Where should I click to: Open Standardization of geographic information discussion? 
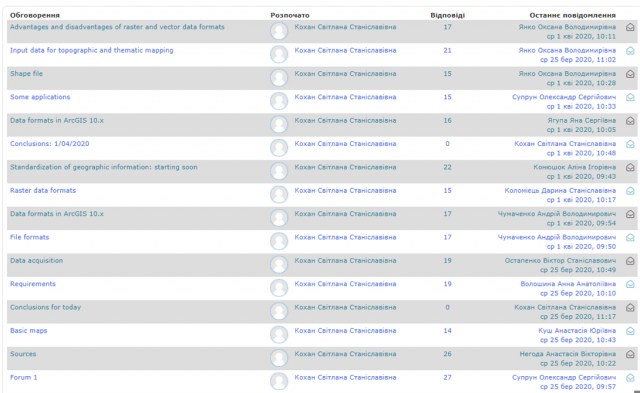click(x=104, y=167)
